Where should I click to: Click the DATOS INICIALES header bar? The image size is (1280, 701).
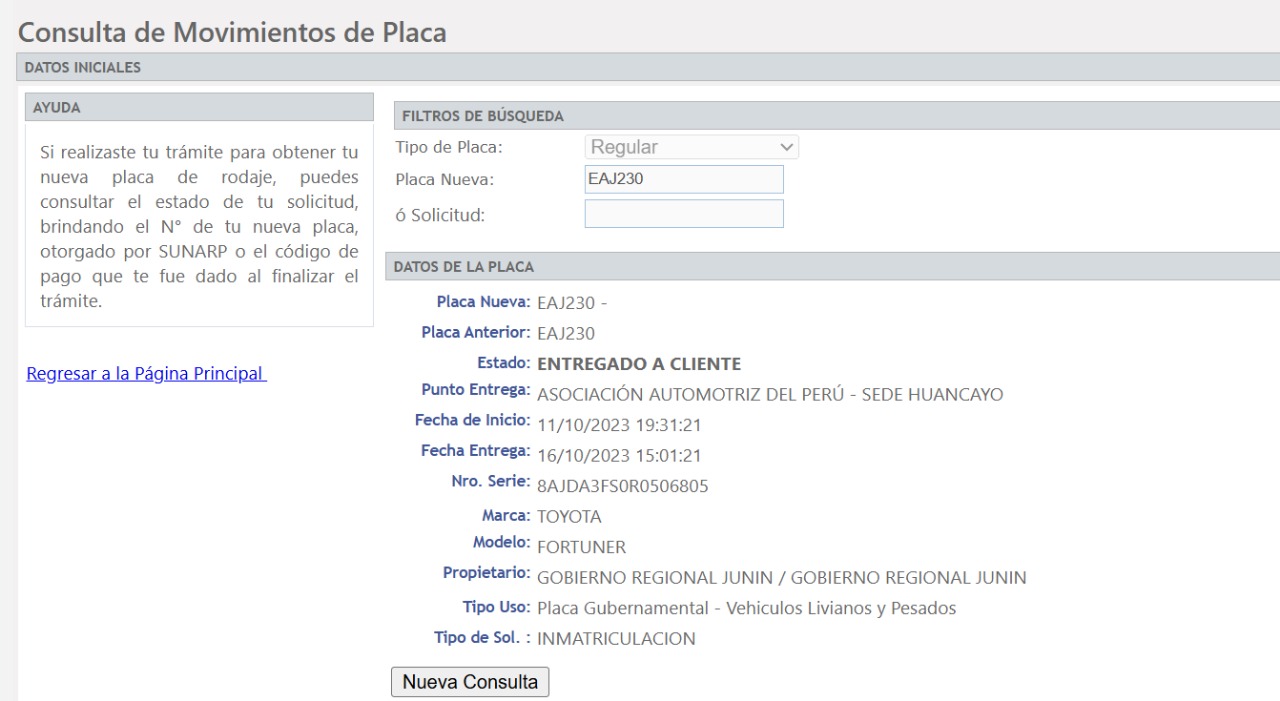[x=82, y=69]
